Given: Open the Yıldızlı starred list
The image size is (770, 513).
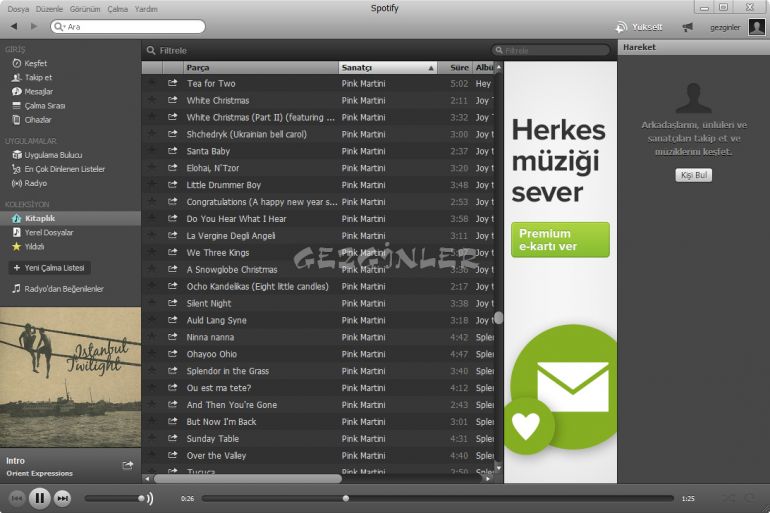Looking at the screenshot, I should 28,246.
